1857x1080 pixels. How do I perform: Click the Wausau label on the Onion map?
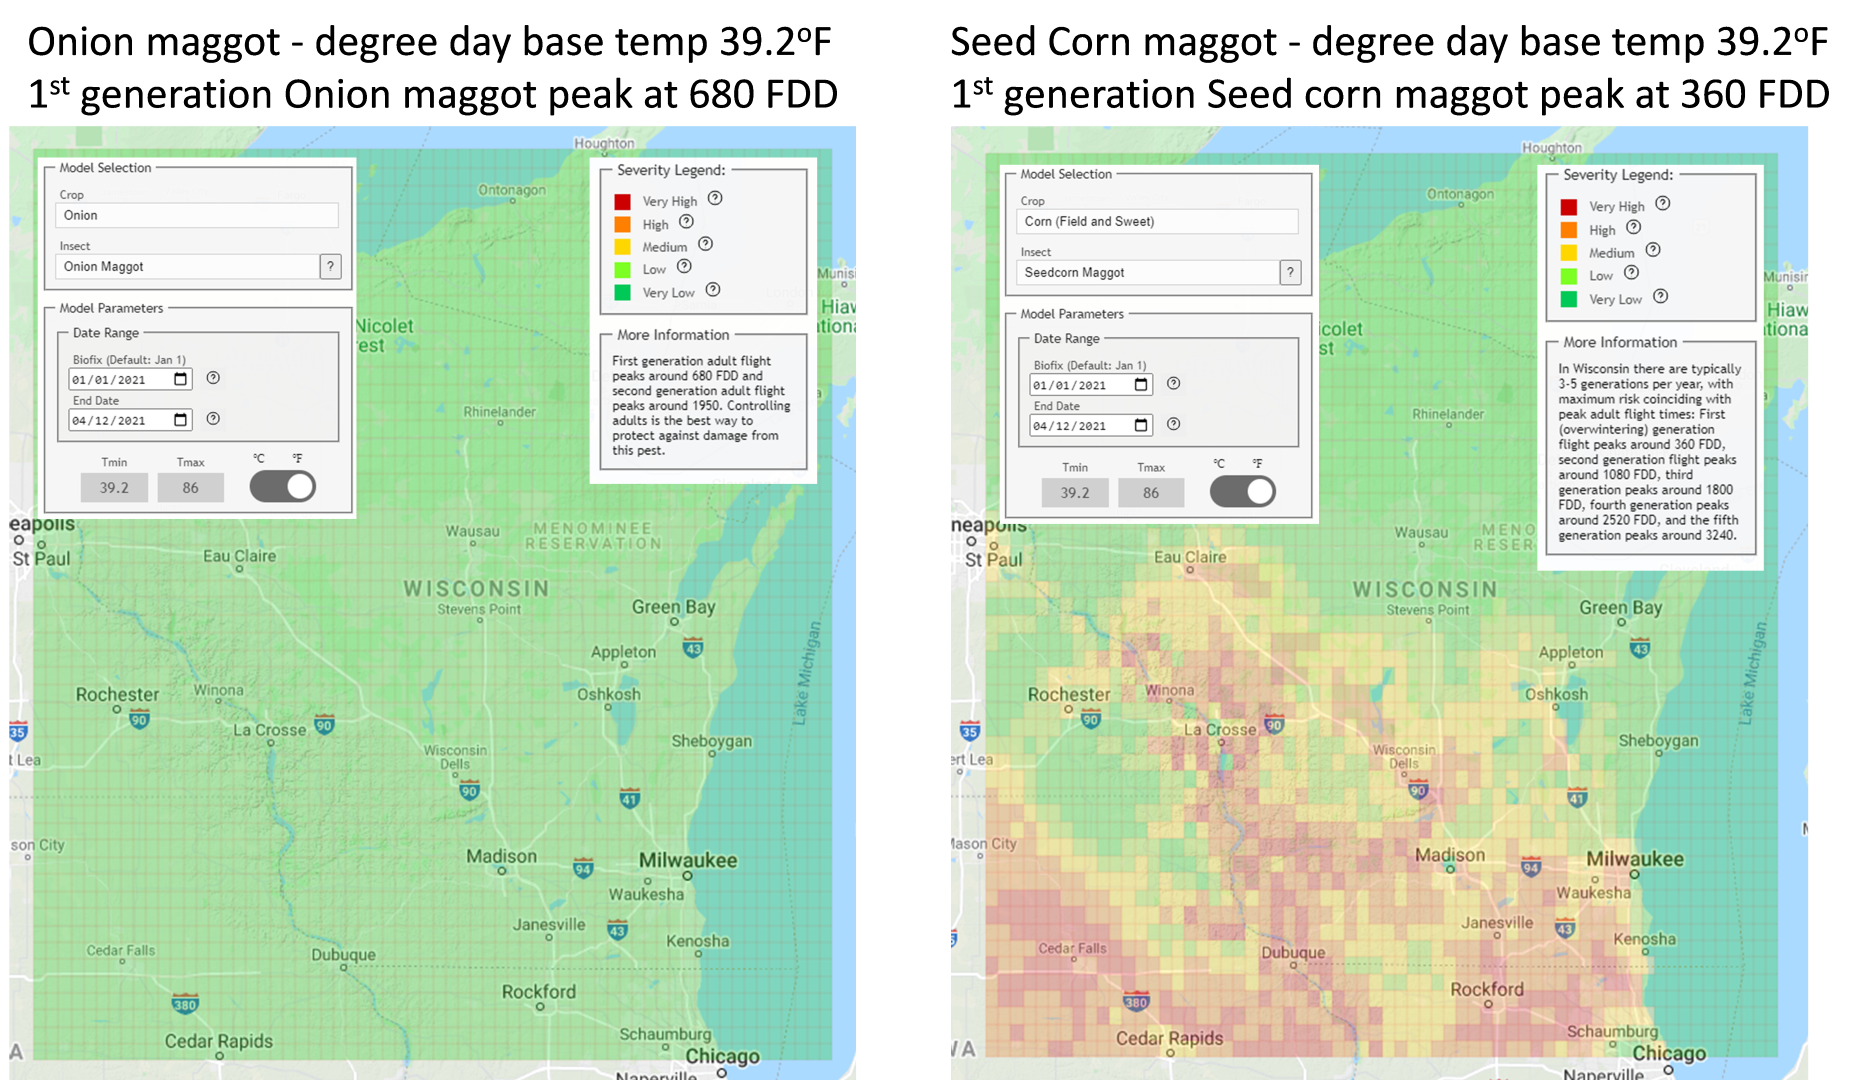tap(472, 531)
